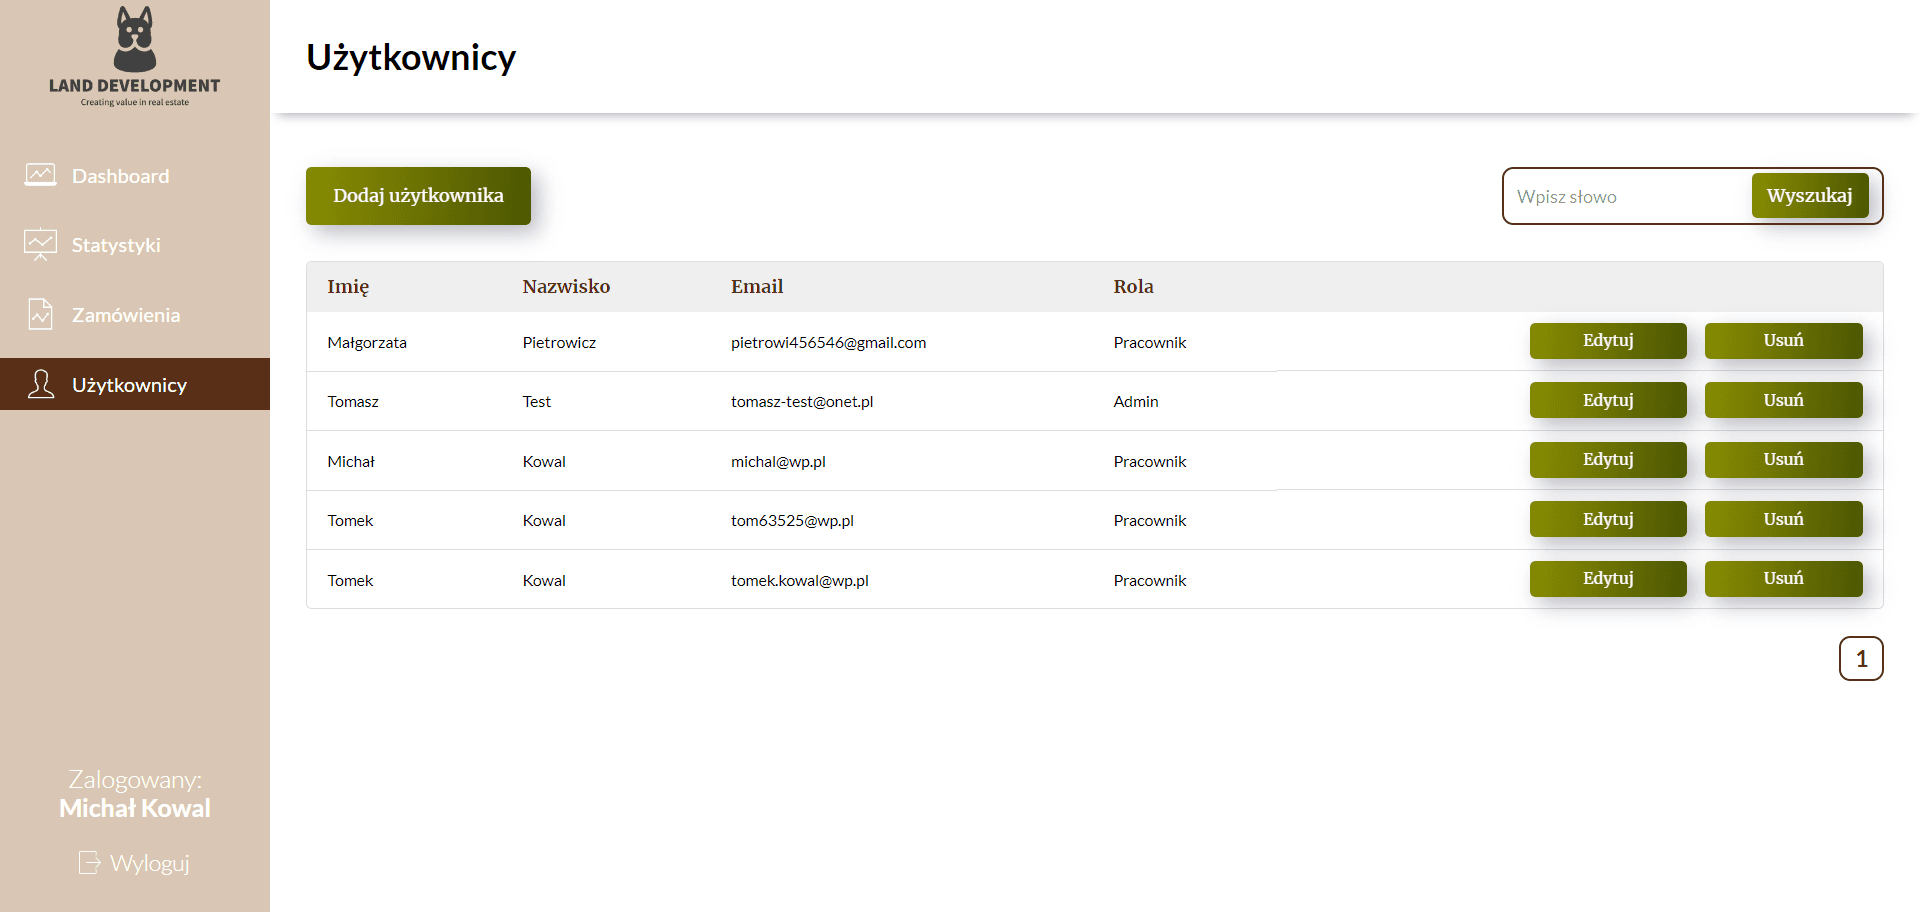Screen dimensions: 1920x912
Task: Click the Land Development dog logo
Action: coord(135,56)
